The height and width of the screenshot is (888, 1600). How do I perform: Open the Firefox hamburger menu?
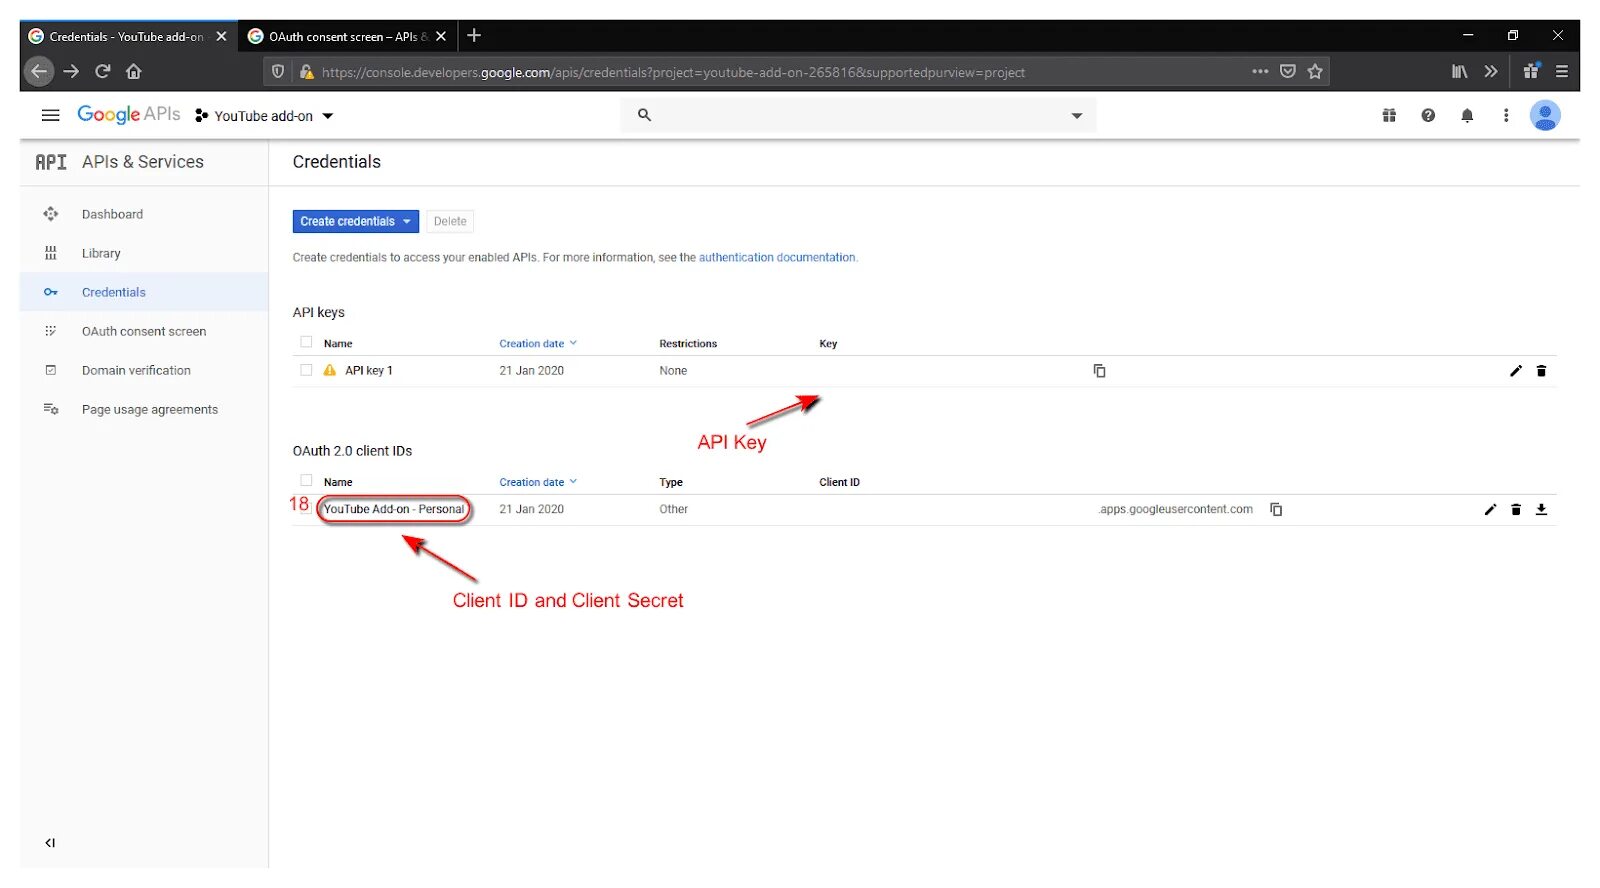(x=1561, y=71)
